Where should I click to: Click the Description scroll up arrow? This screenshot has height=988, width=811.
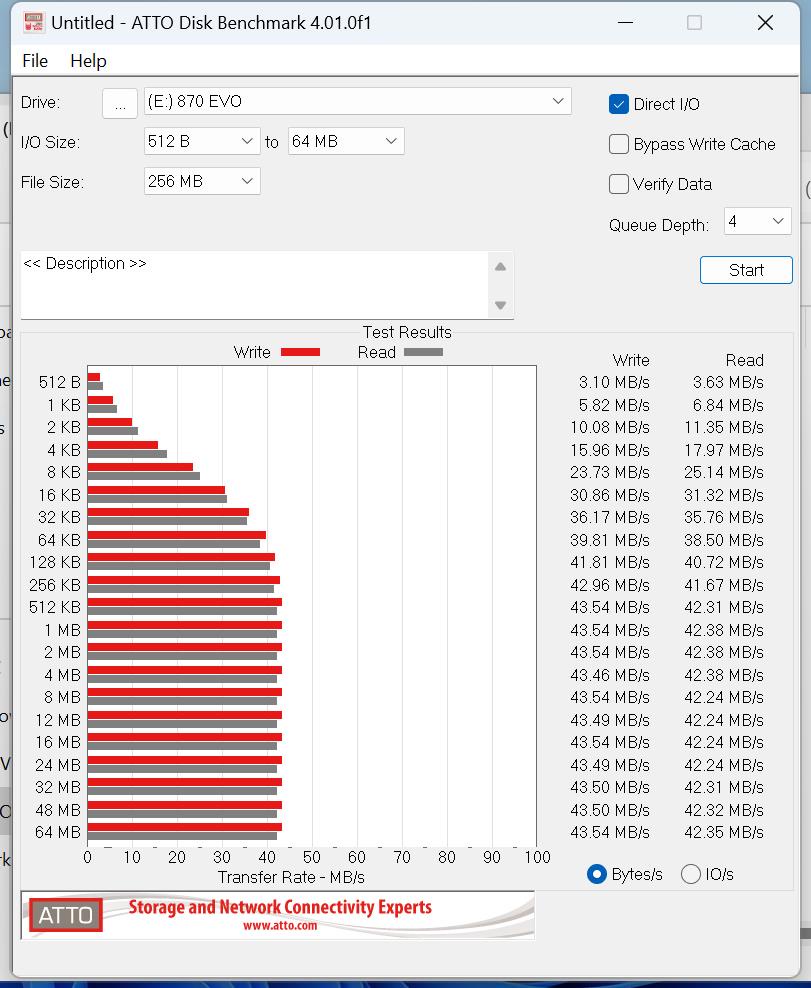500,267
